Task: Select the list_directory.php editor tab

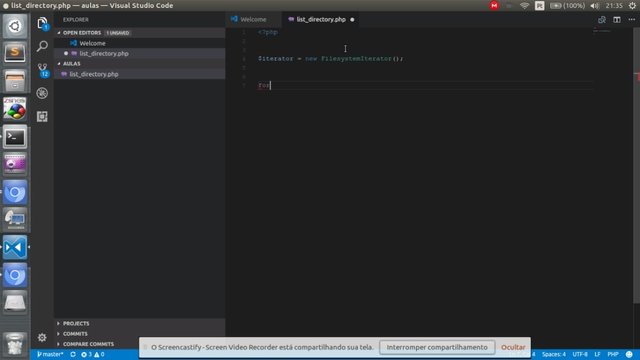Action: click(321, 20)
